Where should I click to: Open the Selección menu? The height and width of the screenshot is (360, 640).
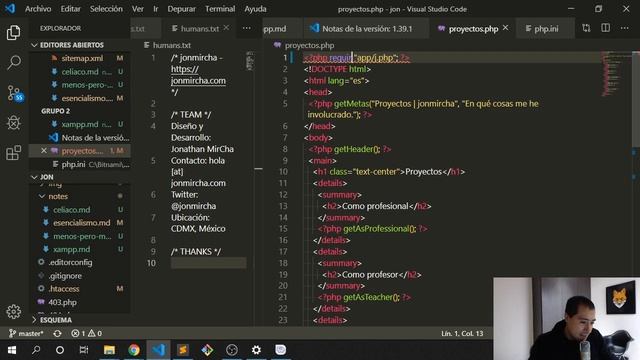[x=106, y=9]
